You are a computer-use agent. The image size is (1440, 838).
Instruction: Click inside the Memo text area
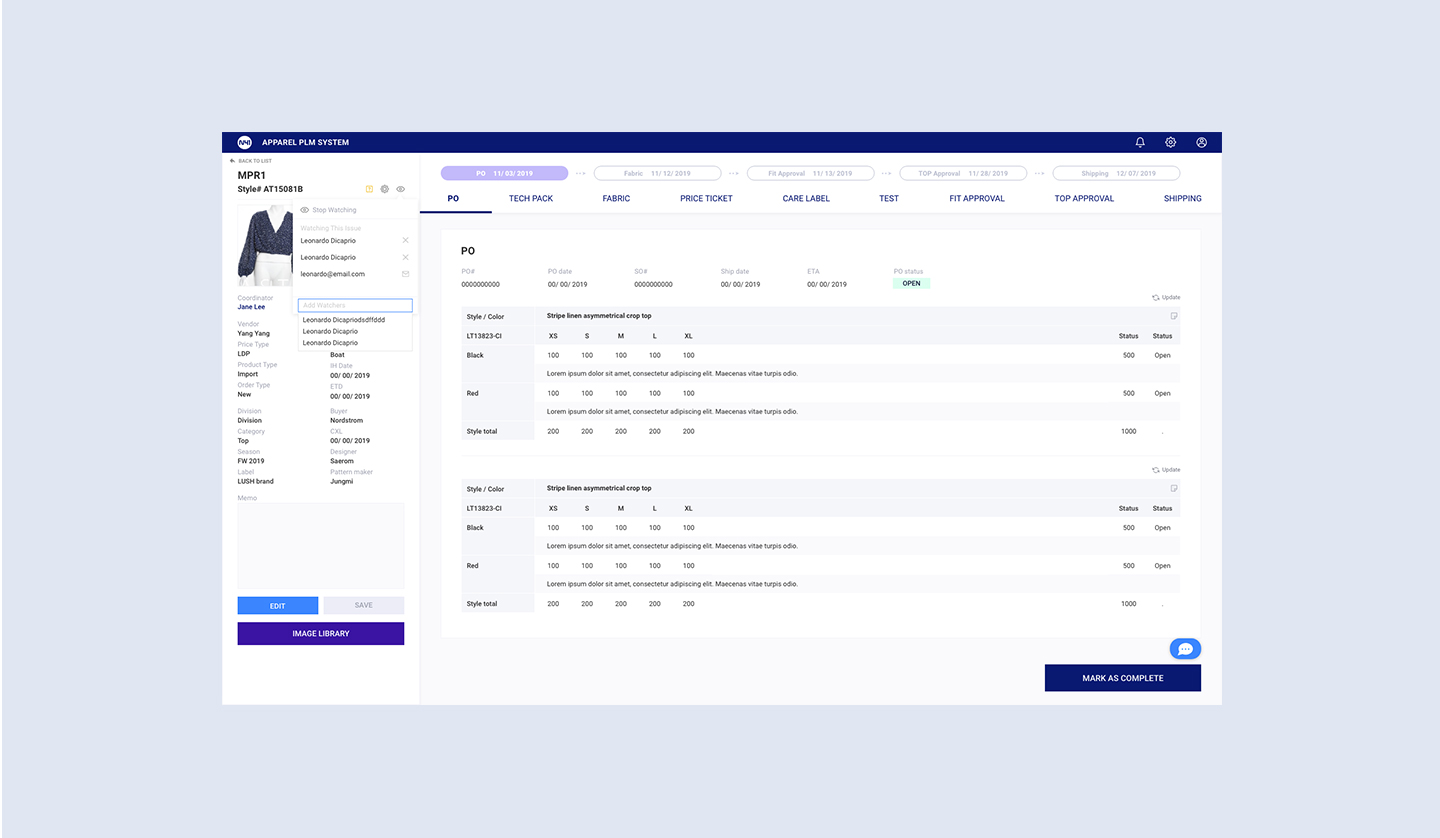coord(320,545)
